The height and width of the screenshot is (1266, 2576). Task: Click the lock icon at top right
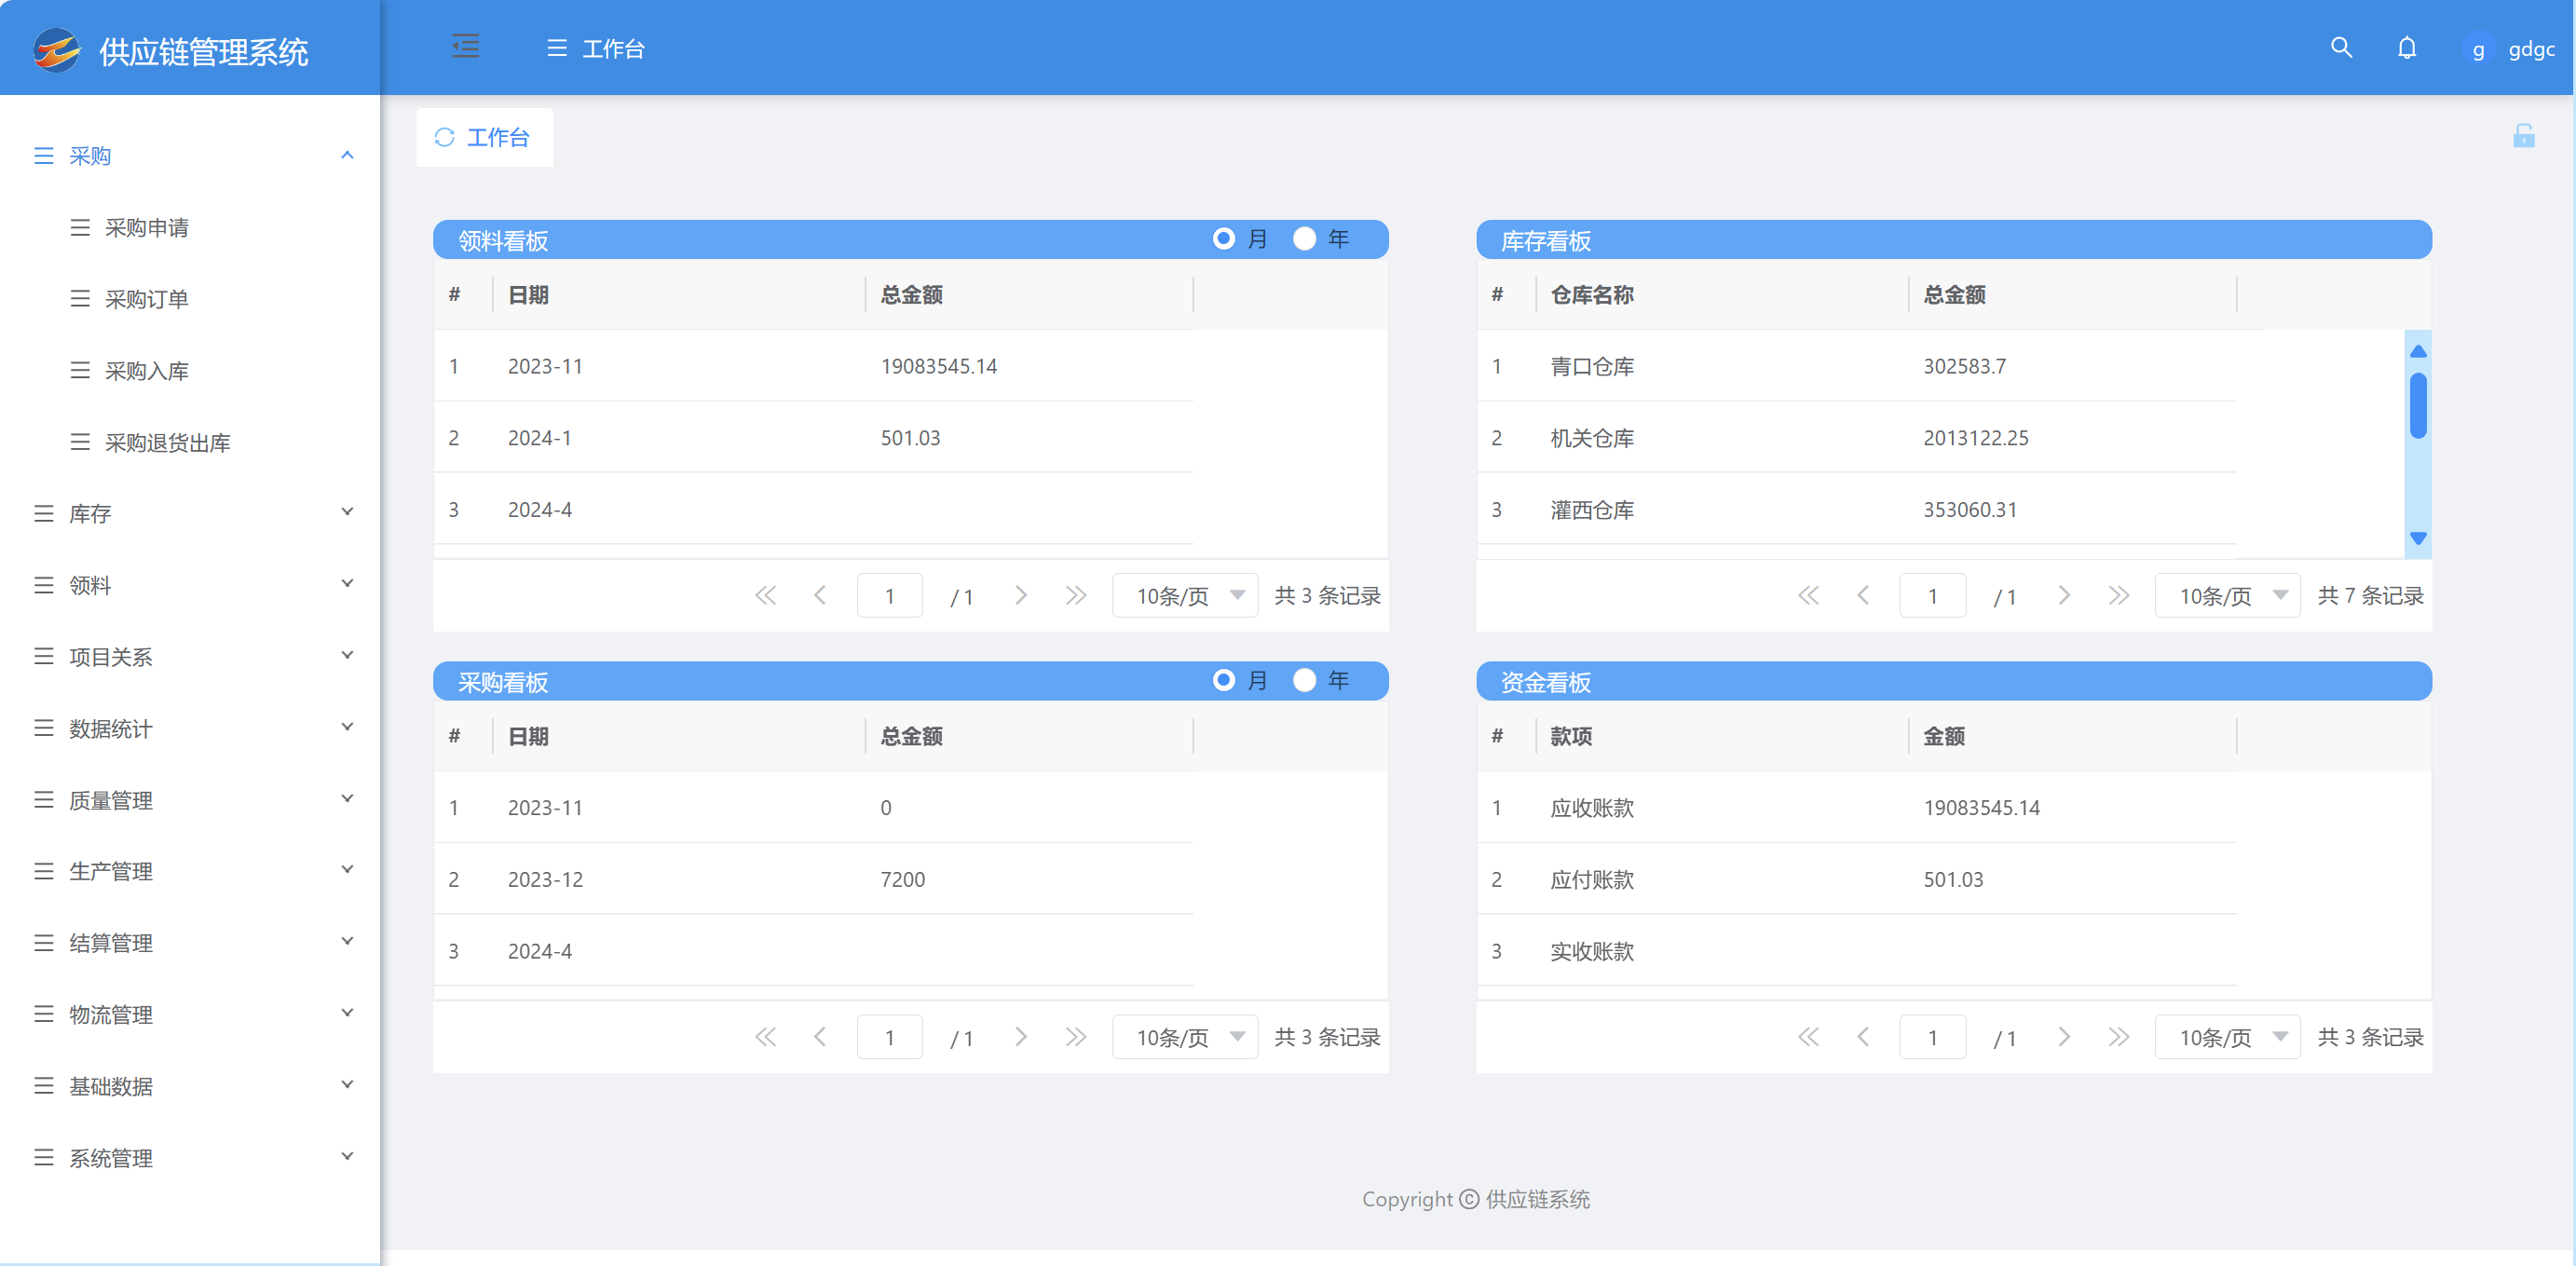(x=2524, y=136)
